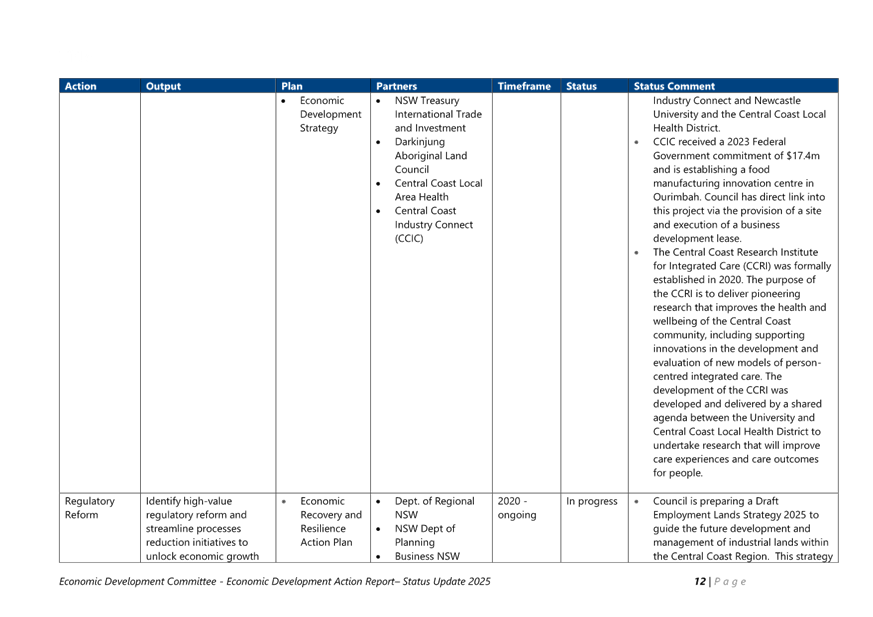The width and height of the screenshot is (873, 617).
Task: Click 'centred integrated care. The' text line
Action: pyautogui.click(x=717, y=376)
